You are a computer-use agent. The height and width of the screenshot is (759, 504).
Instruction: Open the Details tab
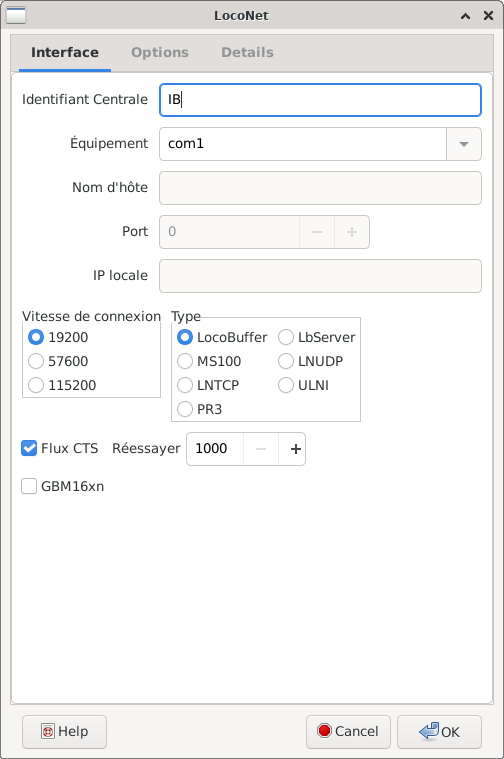pyautogui.click(x=247, y=52)
